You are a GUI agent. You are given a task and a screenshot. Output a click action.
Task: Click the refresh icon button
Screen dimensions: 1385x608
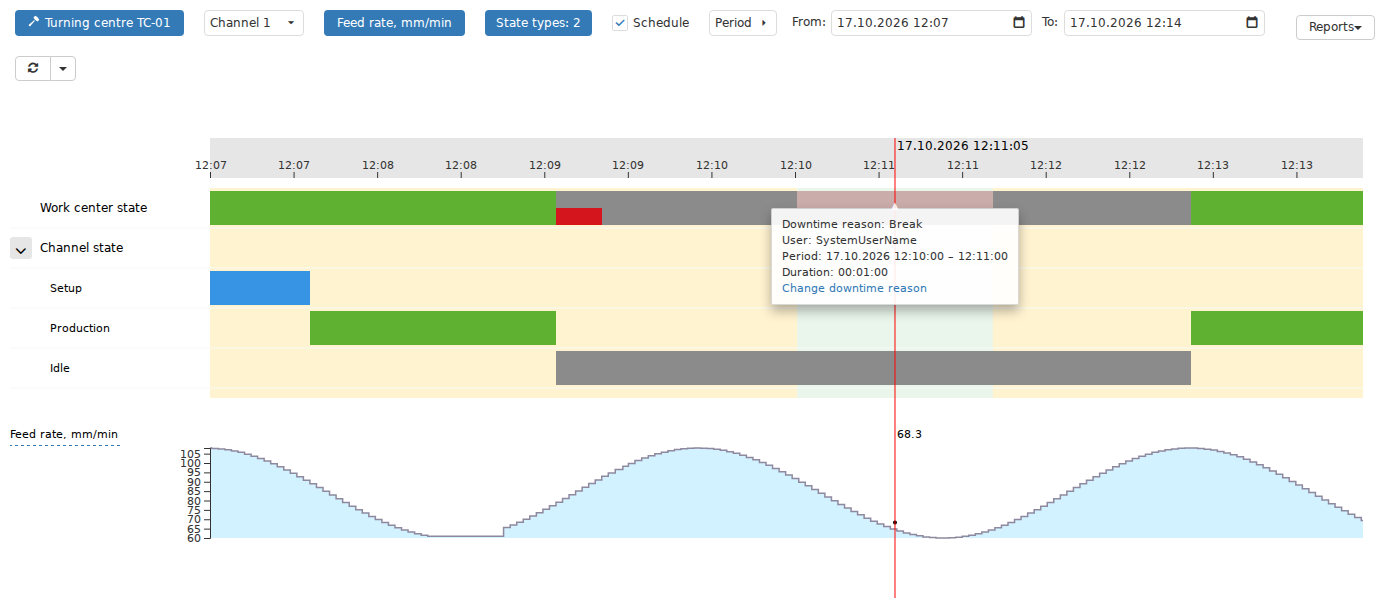(x=33, y=68)
